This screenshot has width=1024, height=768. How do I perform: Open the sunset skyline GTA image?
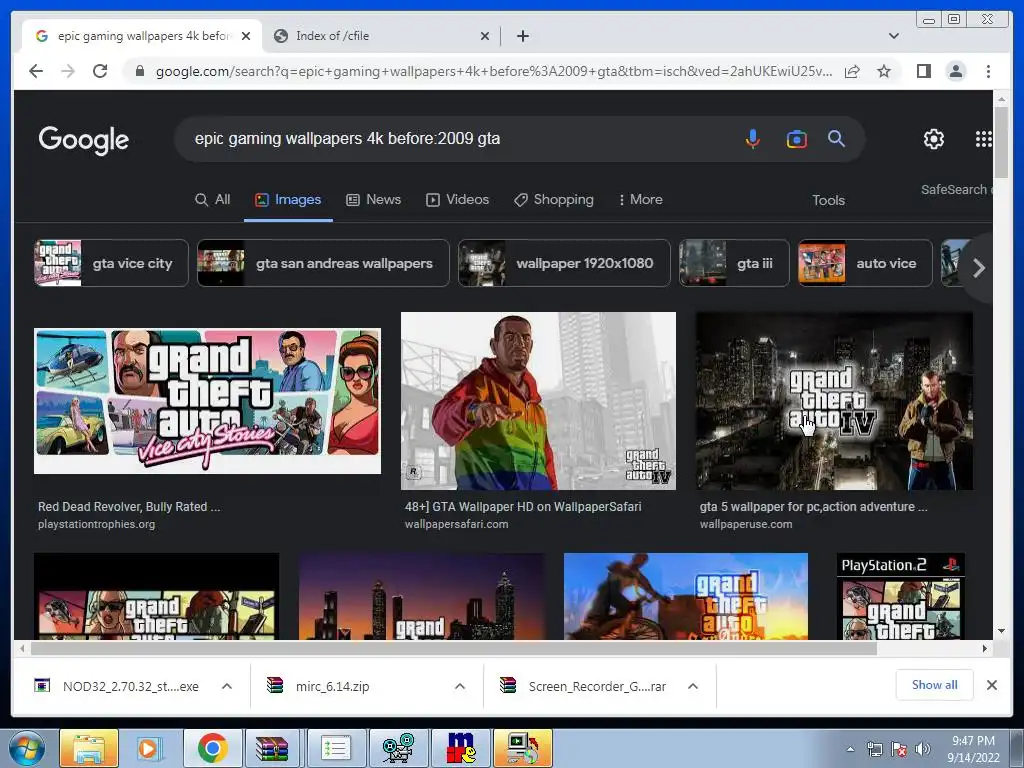(x=422, y=596)
